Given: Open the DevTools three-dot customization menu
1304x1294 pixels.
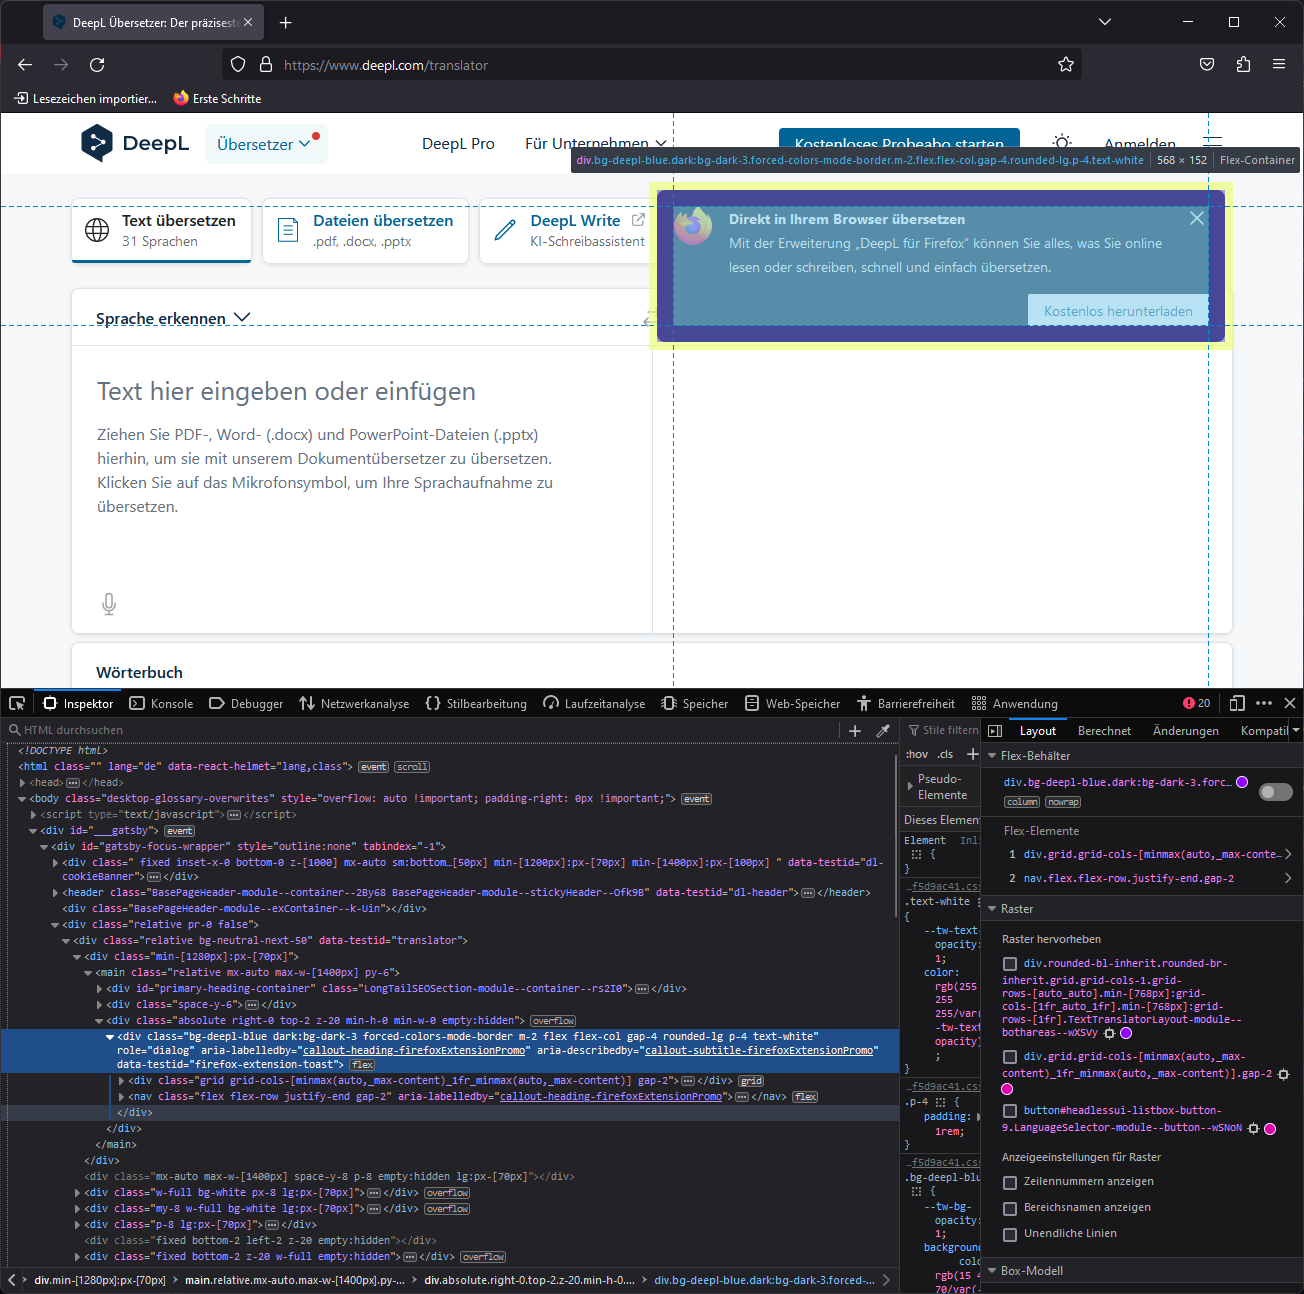Looking at the screenshot, I should point(1264,703).
